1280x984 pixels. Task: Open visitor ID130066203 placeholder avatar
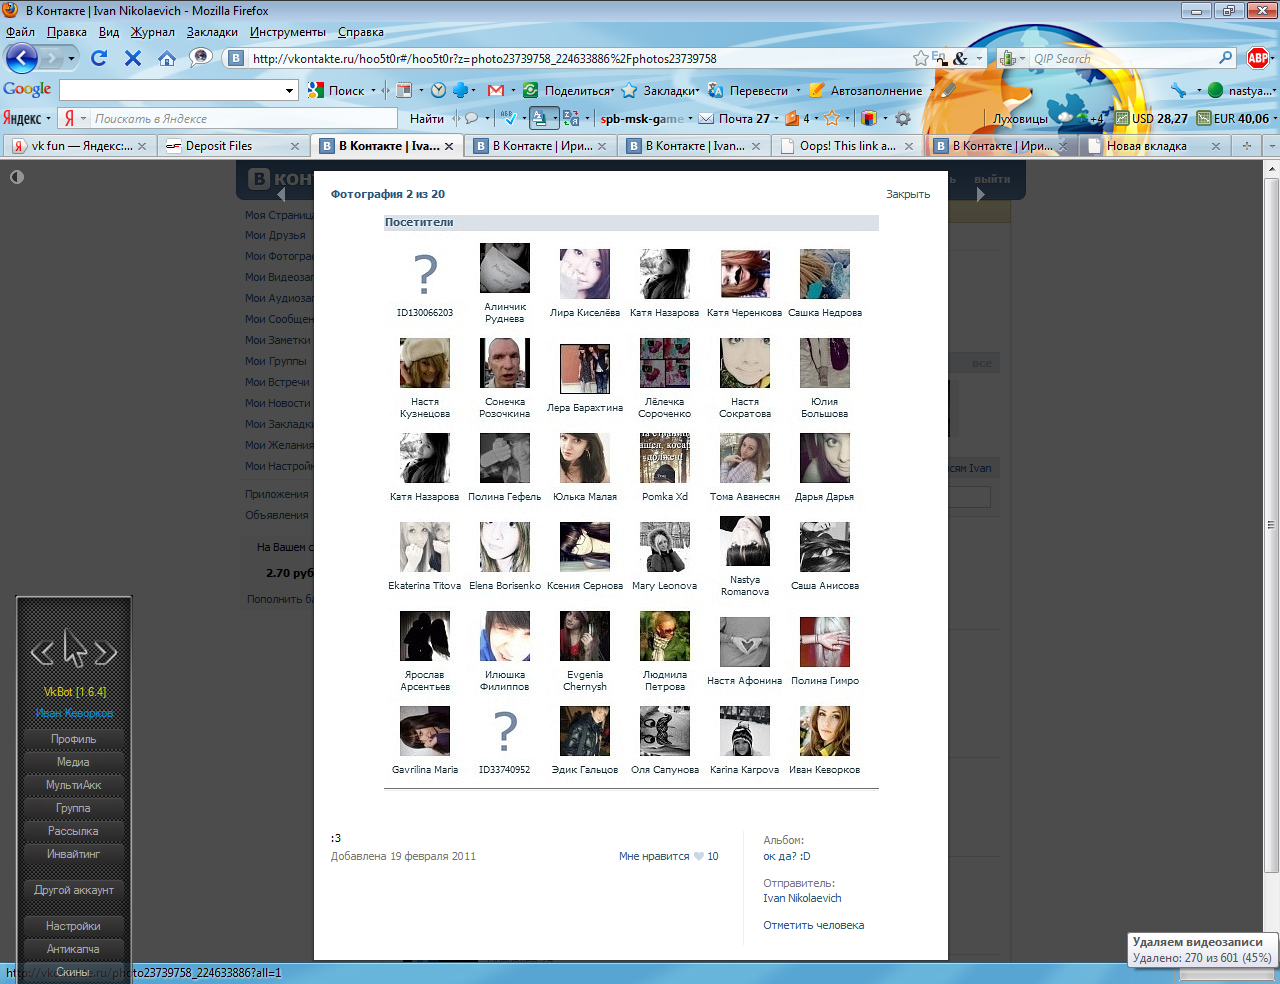point(425,274)
